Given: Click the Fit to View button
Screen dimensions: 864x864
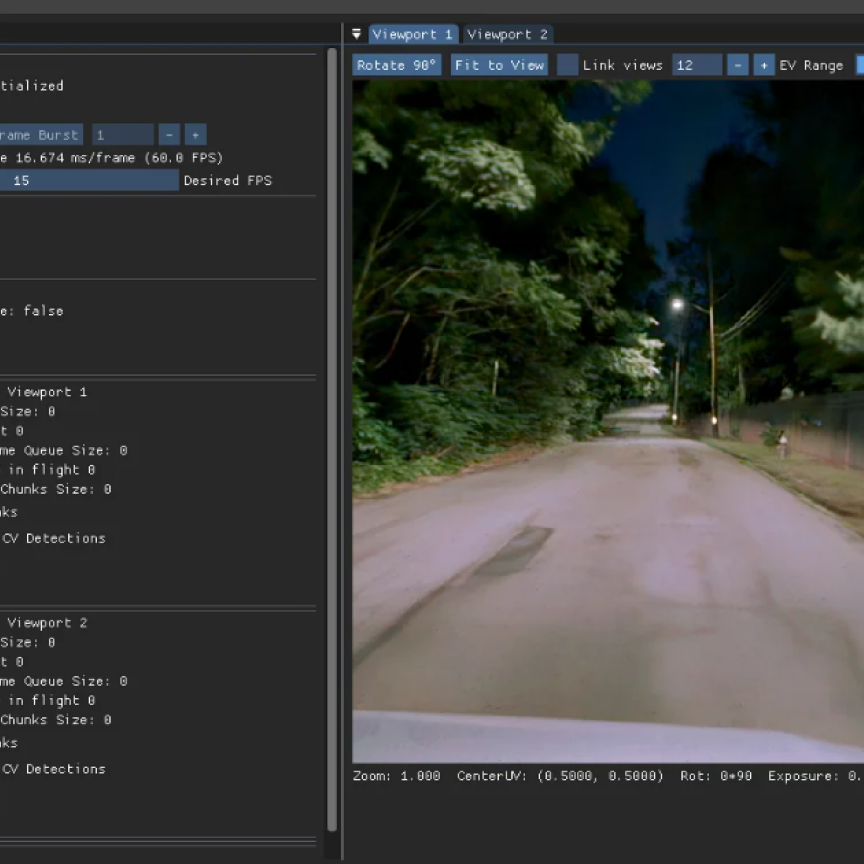Looking at the screenshot, I should pos(497,64).
